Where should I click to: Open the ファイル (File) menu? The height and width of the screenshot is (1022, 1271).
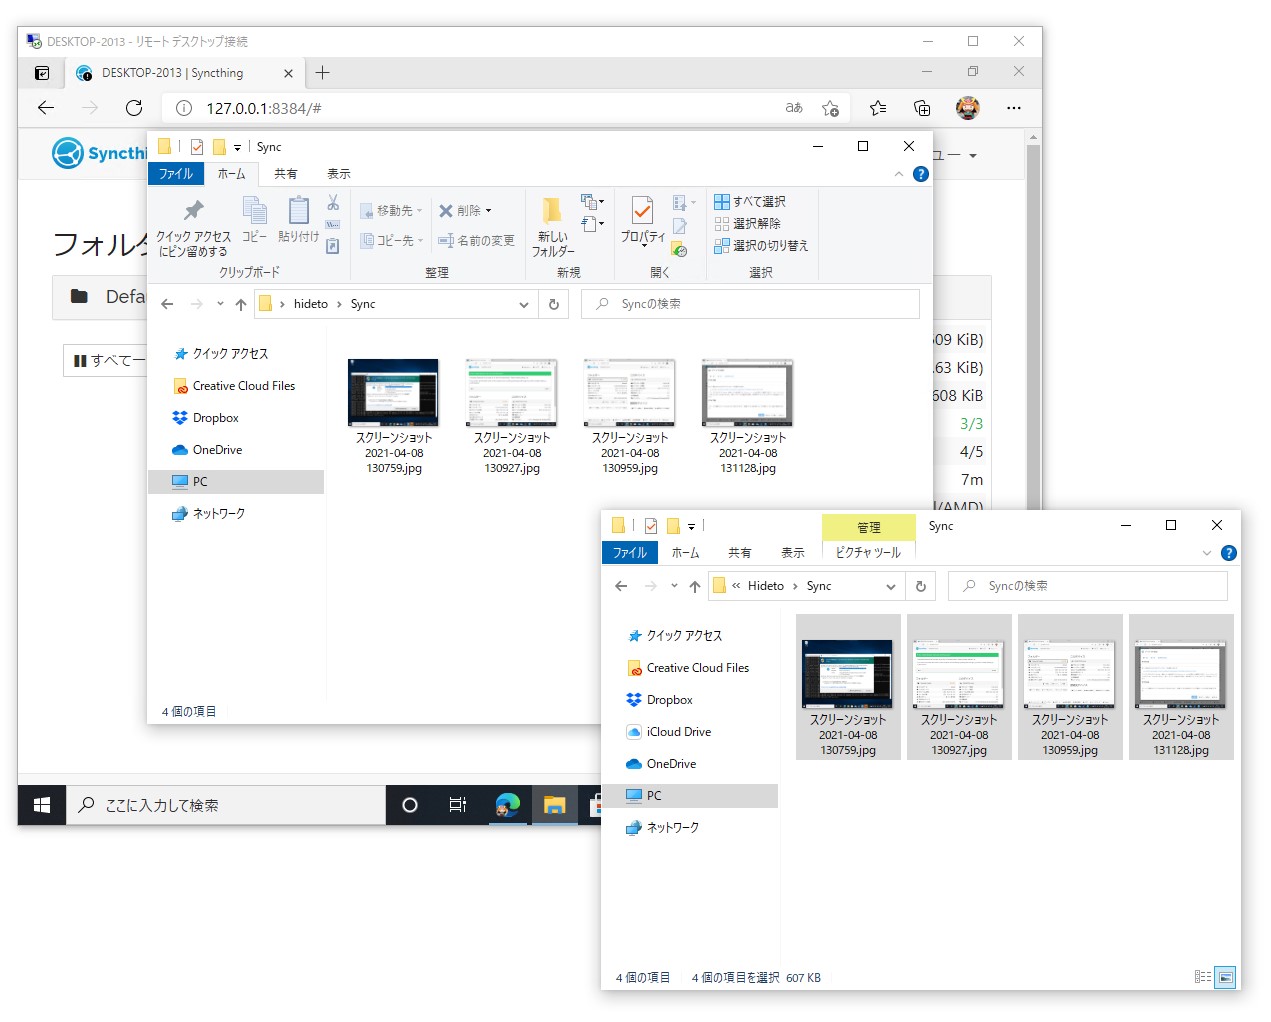[176, 173]
